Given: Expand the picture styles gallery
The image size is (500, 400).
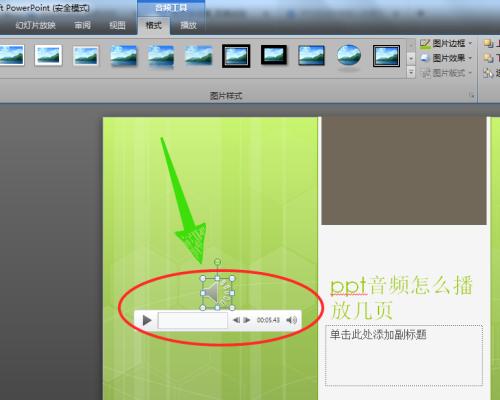Looking at the screenshot, I should coord(411,71).
